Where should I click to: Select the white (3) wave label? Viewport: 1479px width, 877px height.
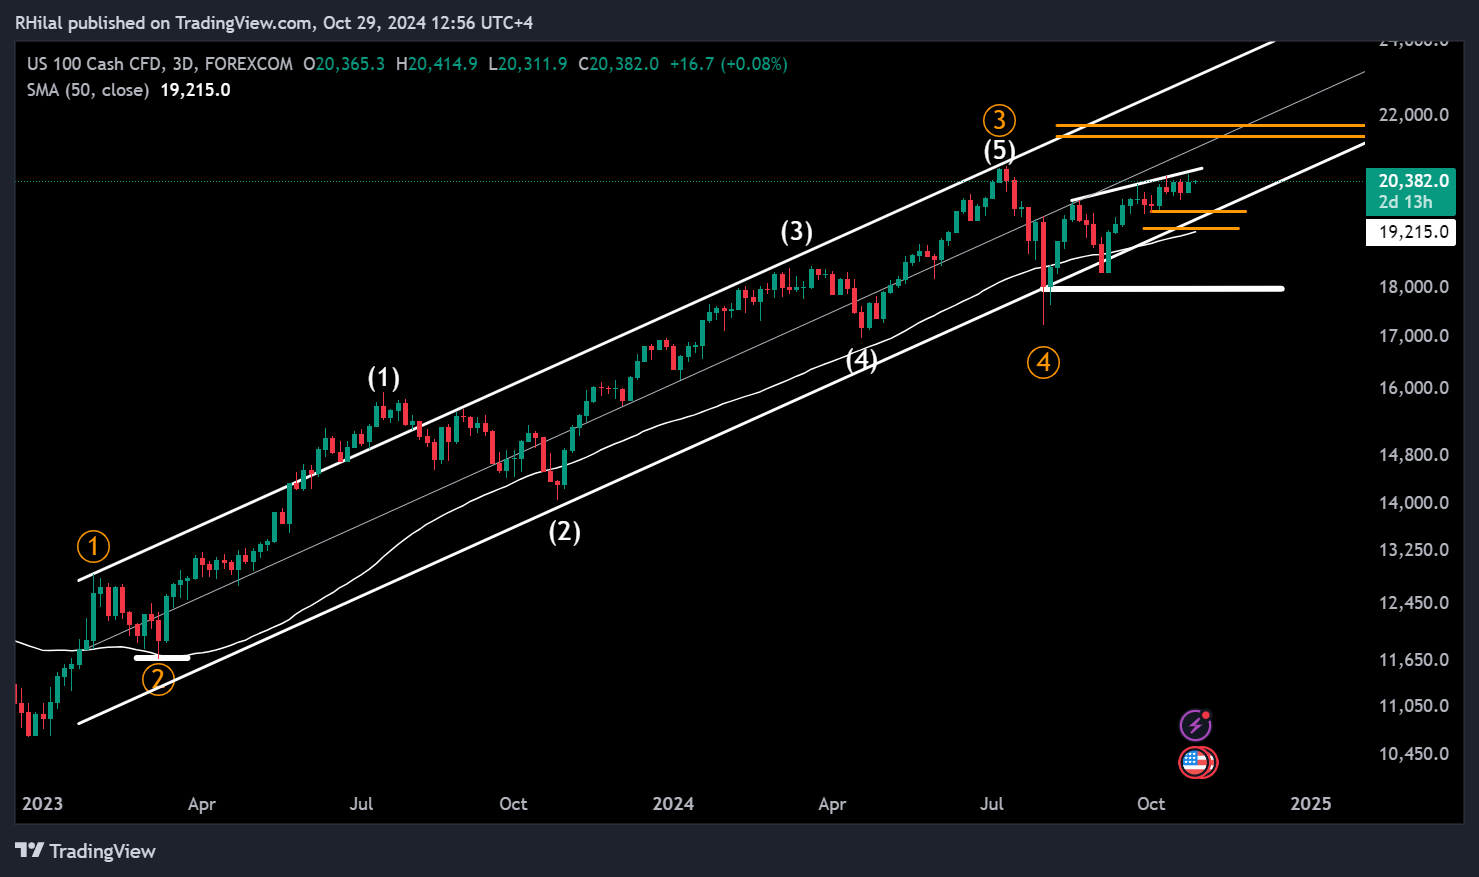(796, 232)
